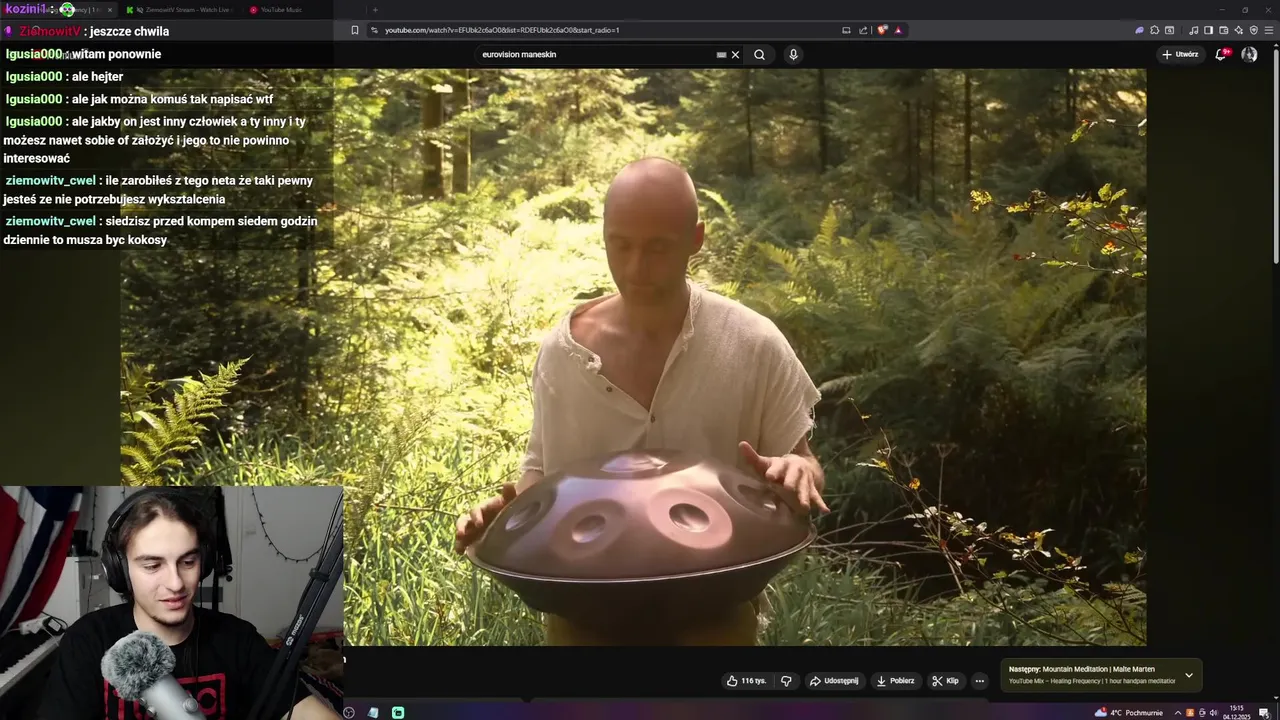Click chat username ziemowitv_cwel about kokosy
Viewport: 1280px width, 720px height.
point(50,221)
